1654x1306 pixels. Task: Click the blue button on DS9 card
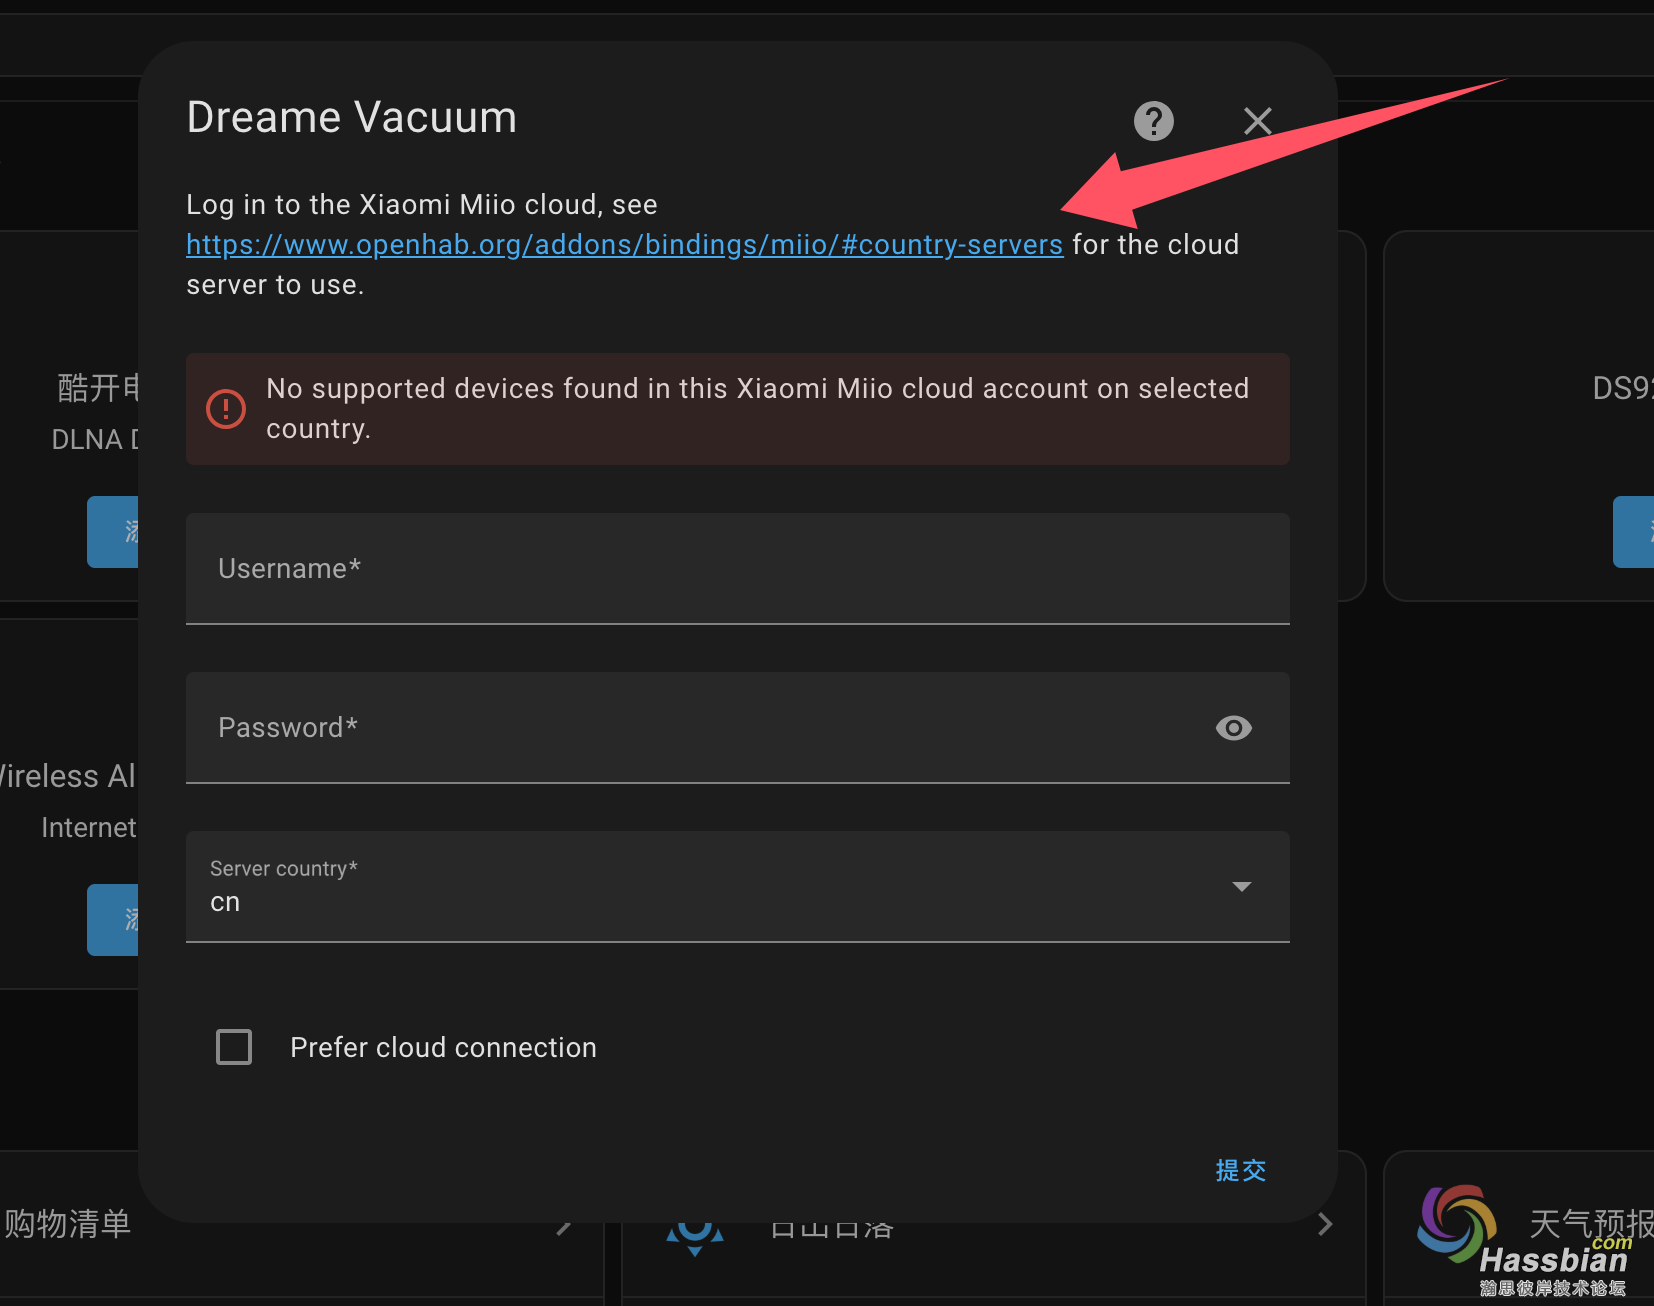(1633, 532)
